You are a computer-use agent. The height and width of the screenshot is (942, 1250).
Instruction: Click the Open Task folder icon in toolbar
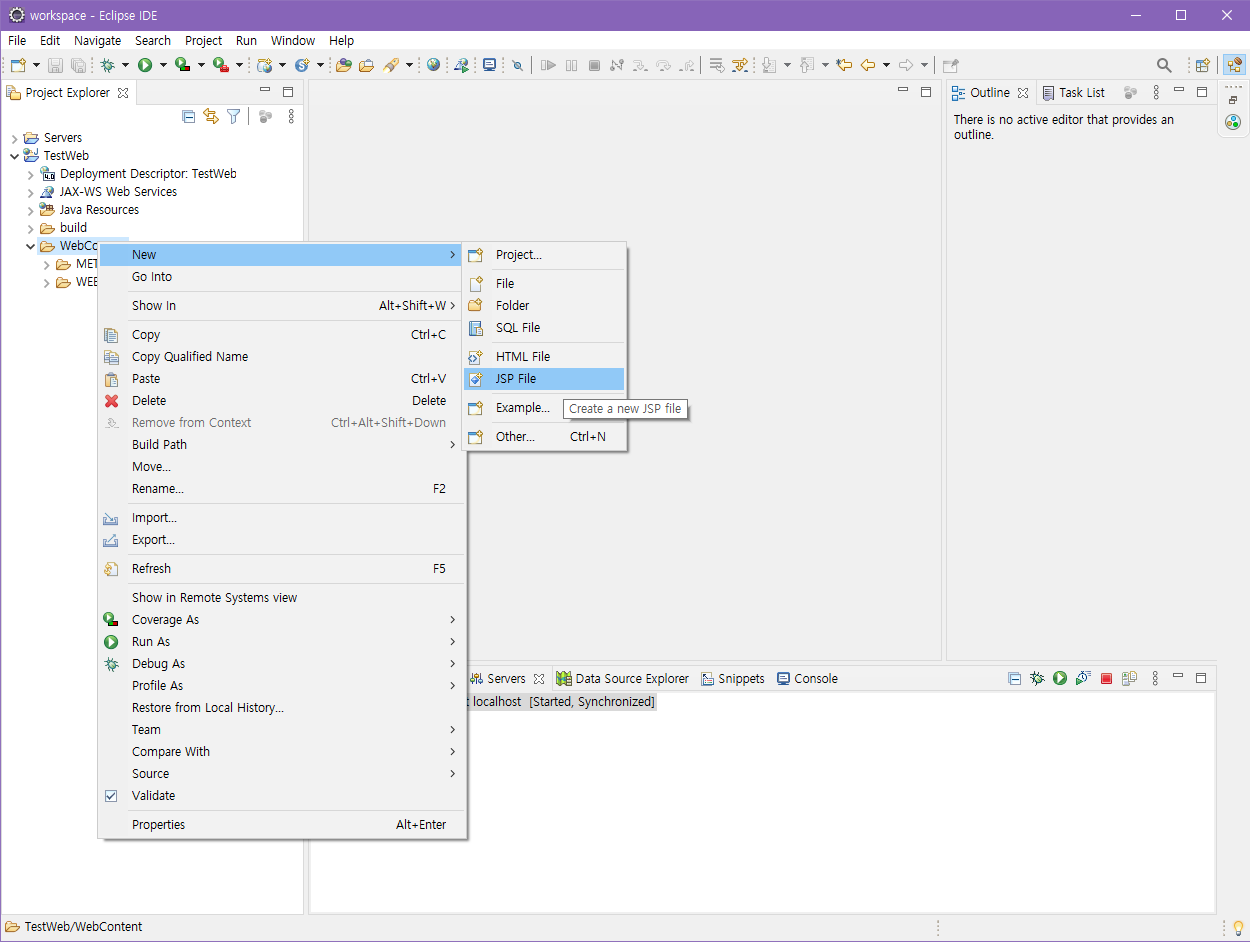click(x=366, y=65)
